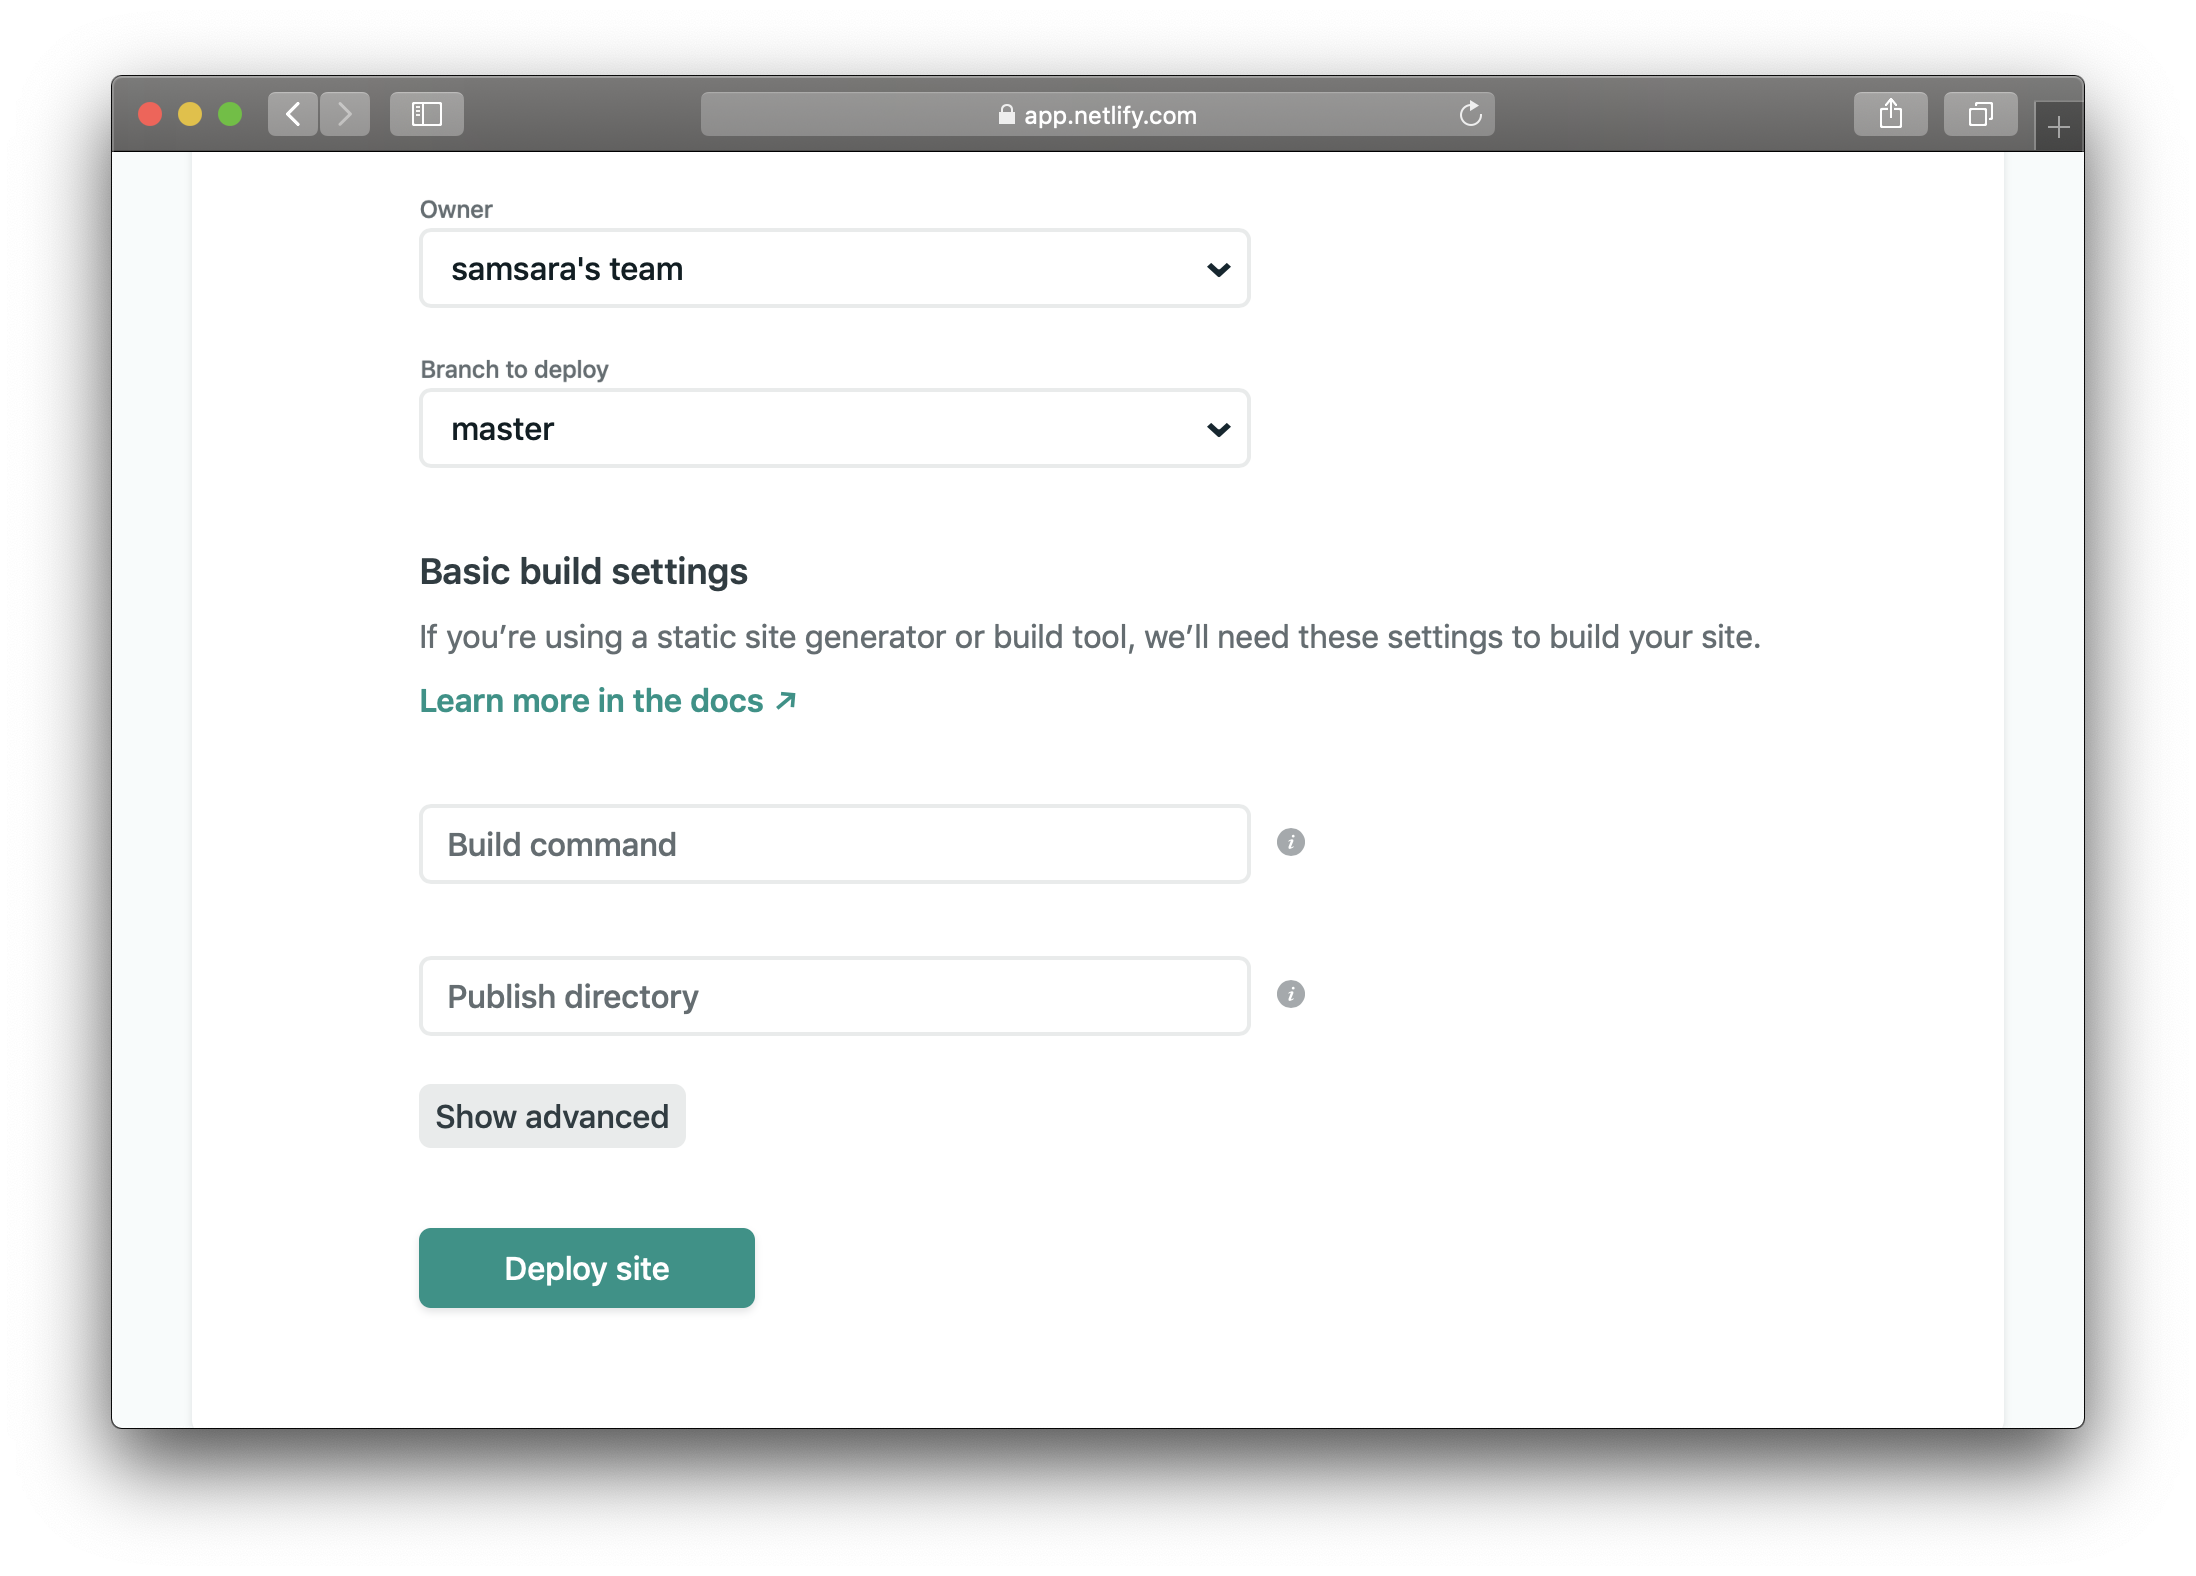This screenshot has width=2196, height=1576.
Task: Focus the Publish directory field
Action: point(834,996)
